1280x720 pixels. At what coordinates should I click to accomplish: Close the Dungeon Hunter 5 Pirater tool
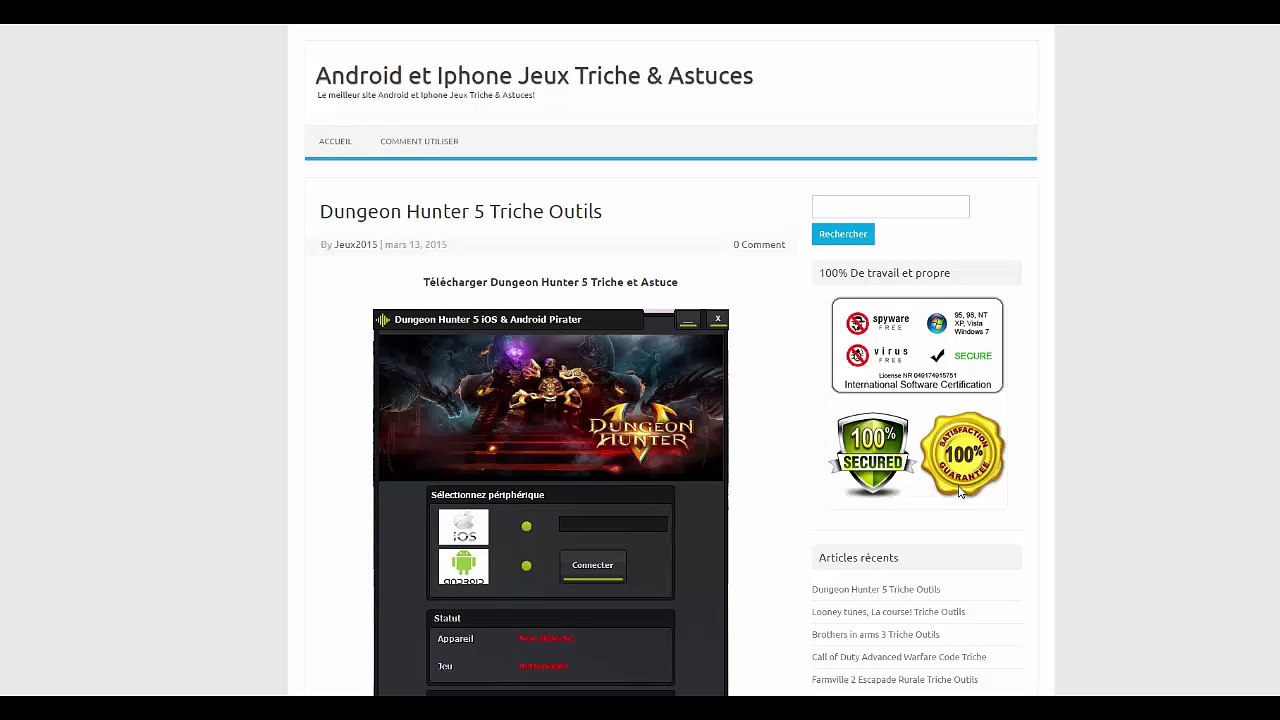[x=717, y=320]
